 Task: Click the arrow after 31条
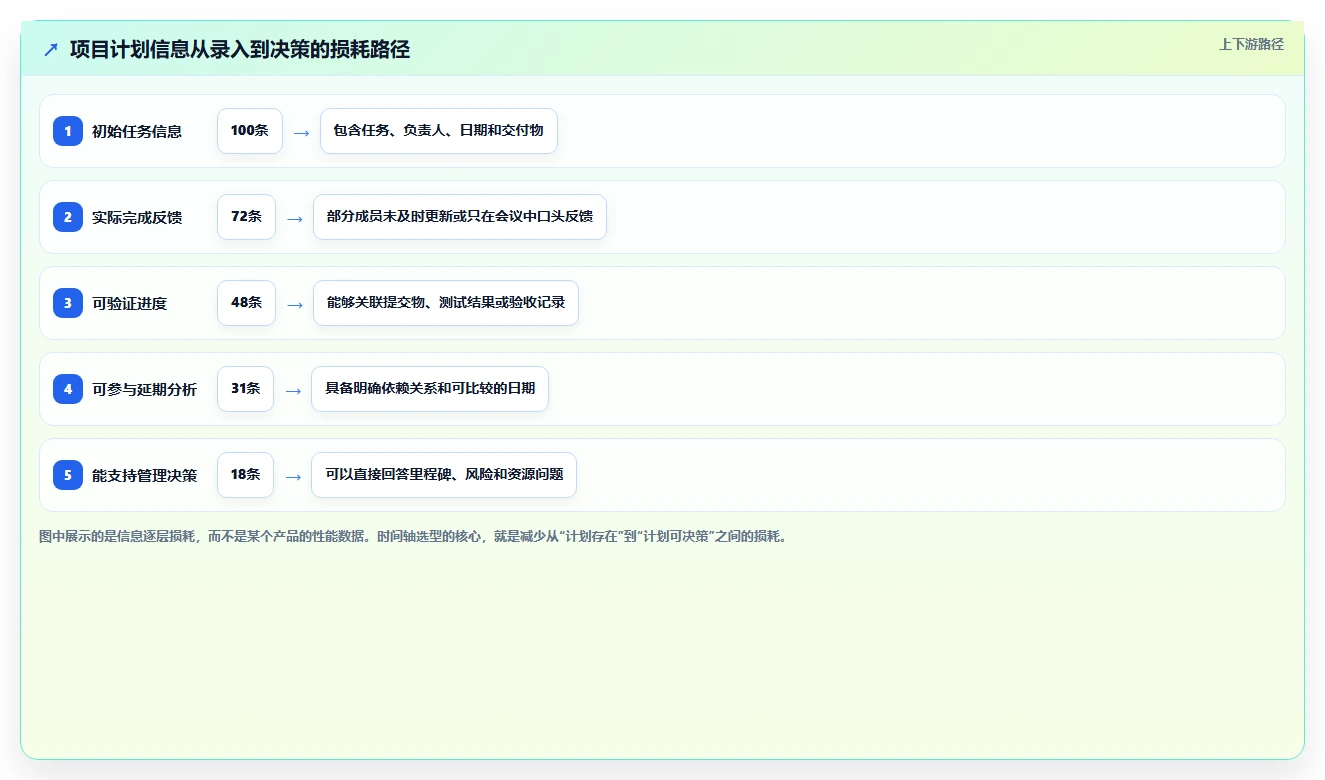[x=293, y=390]
